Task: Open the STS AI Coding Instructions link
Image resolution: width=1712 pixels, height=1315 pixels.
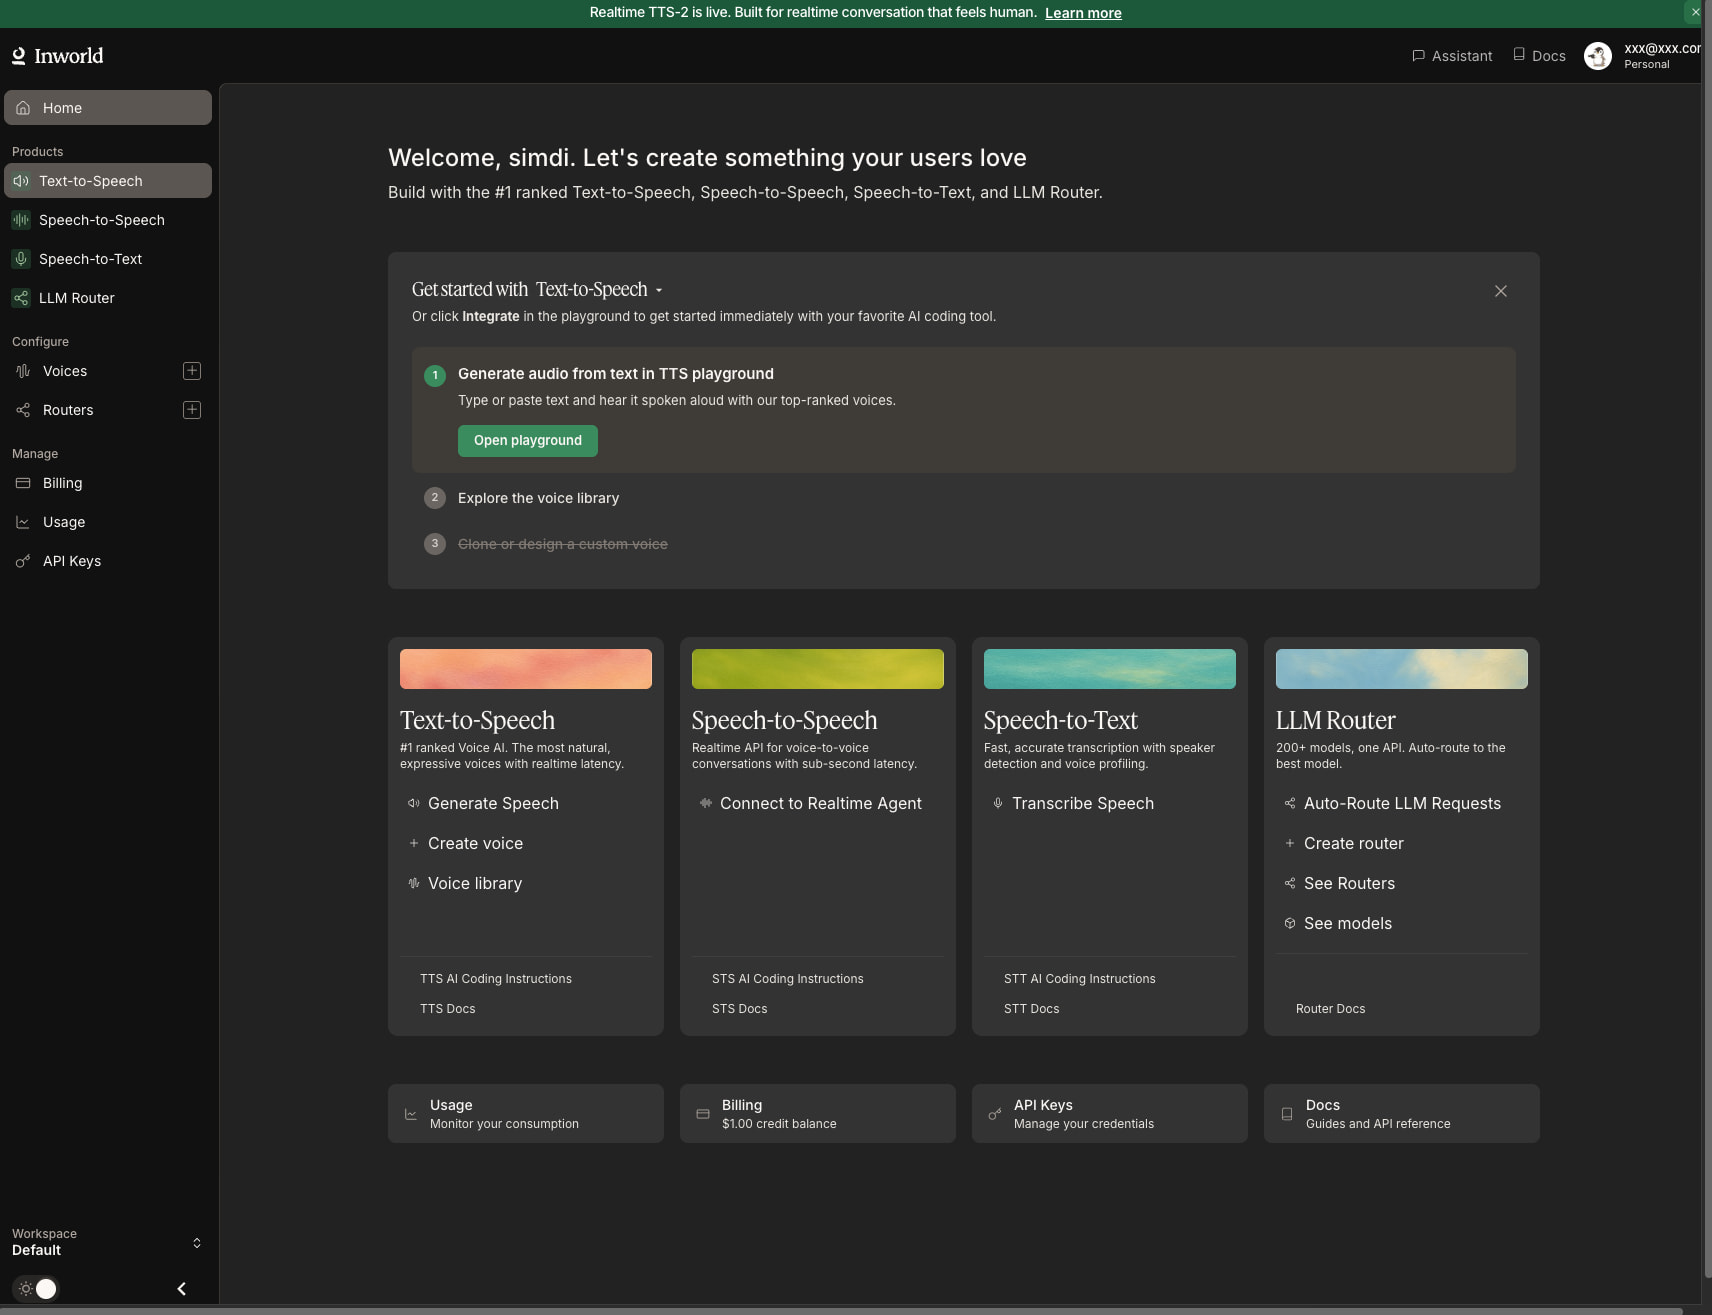Action: [x=788, y=979]
